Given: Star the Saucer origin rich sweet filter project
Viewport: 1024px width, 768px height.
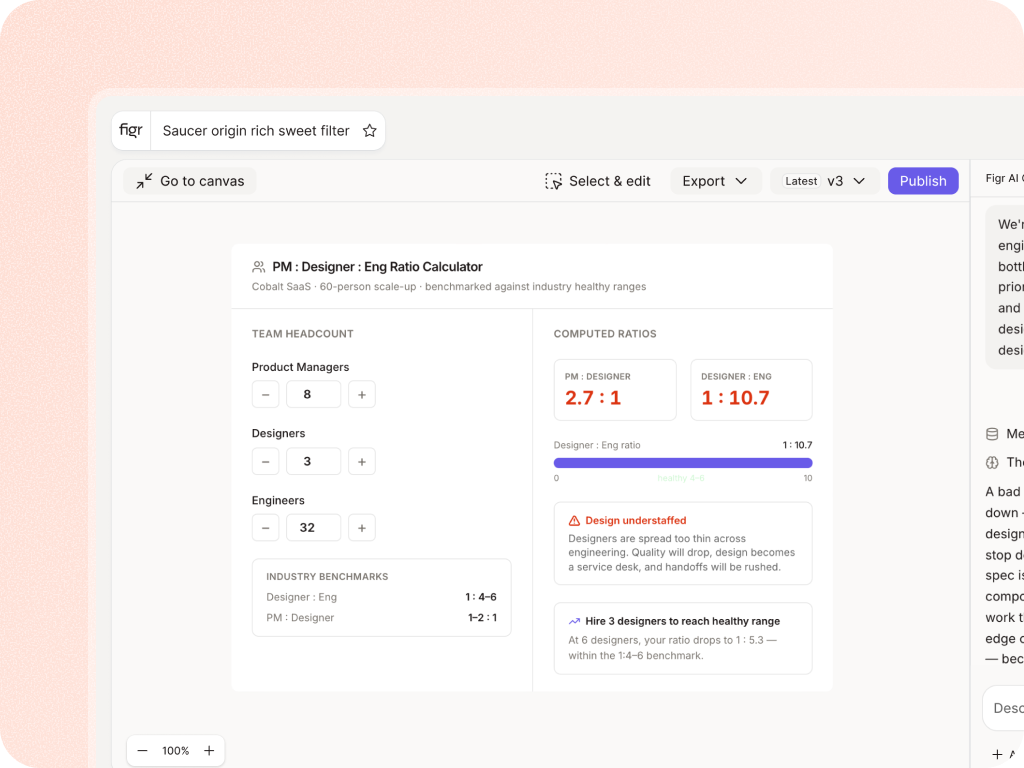Looking at the screenshot, I should coord(370,131).
